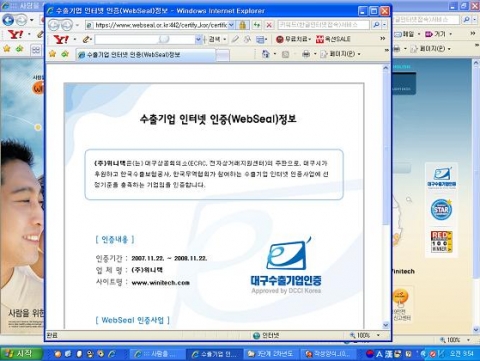The image size is (480, 361).
Task: Refresh the WebSeal page
Action: (x=257, y=25)
